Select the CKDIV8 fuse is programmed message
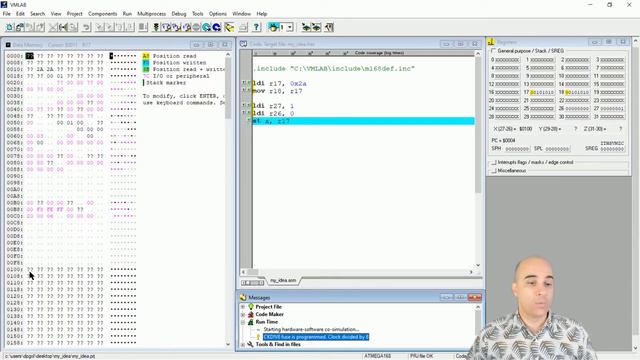This screenshot has width=640, height=360. click(x=316, y=337)
